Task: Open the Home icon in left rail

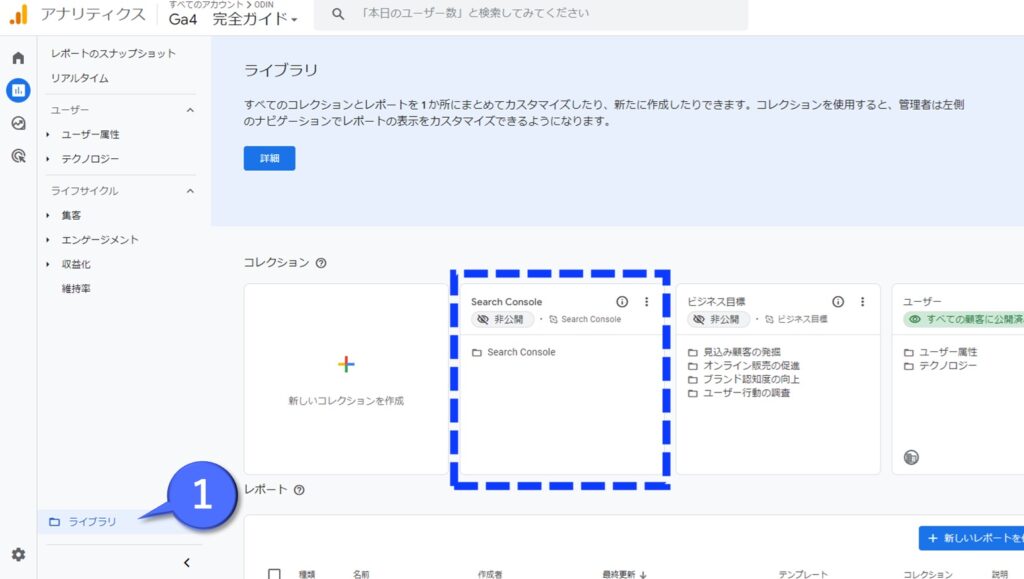Action: [18, 58]
